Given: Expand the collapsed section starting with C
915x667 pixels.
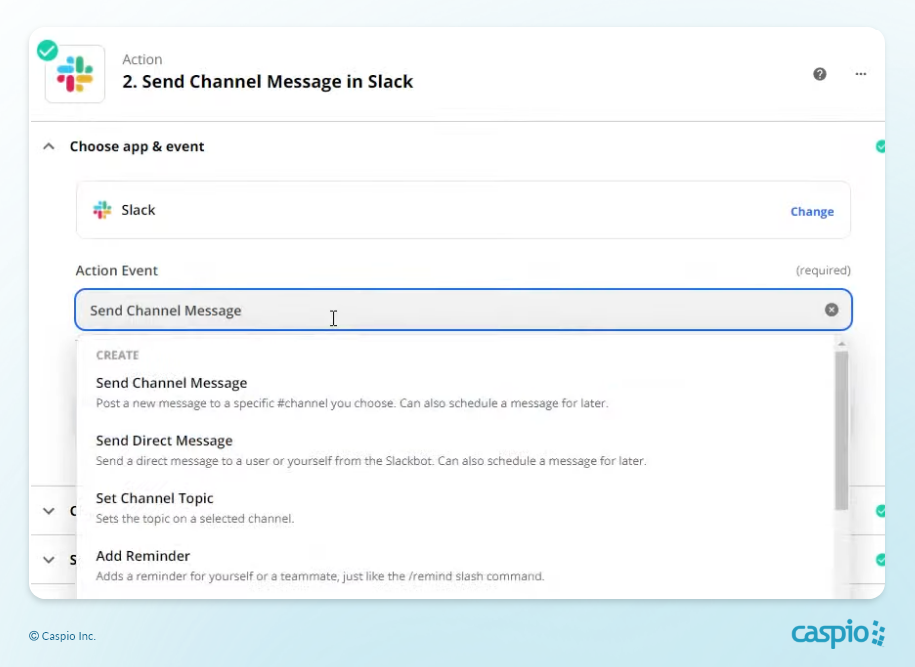Looking at the screenshot, I should pos(49,511).
